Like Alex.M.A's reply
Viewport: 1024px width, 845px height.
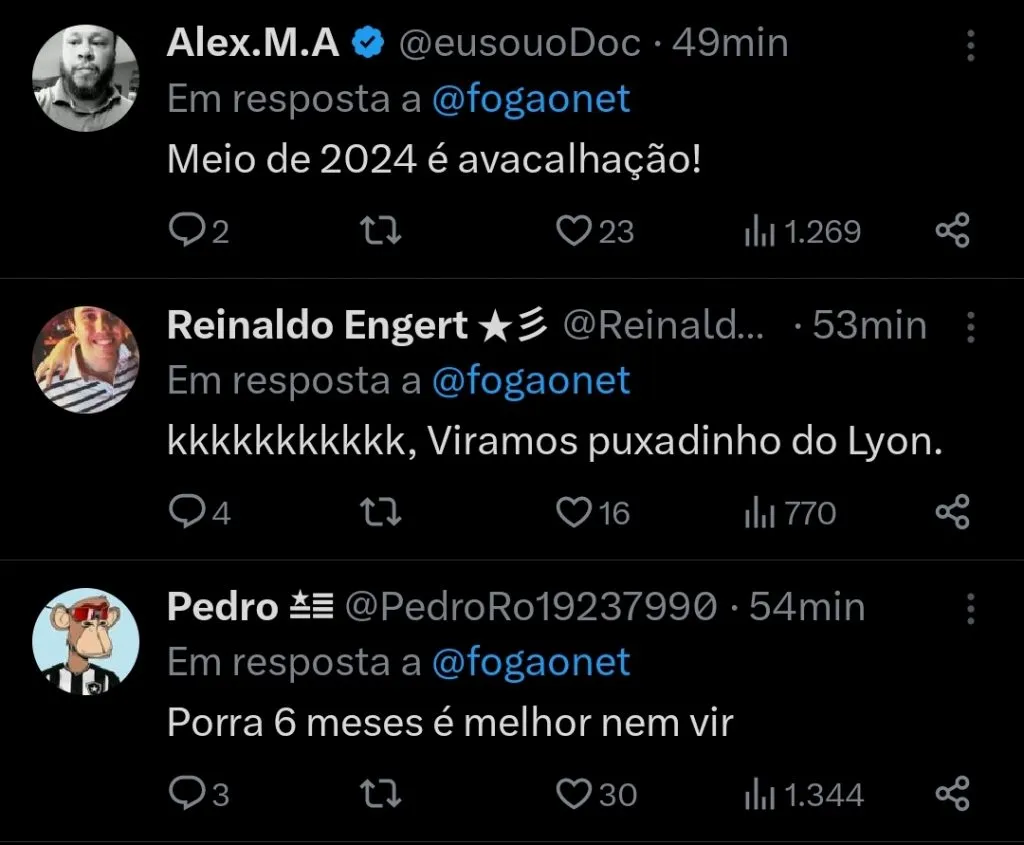pos(572,230)
